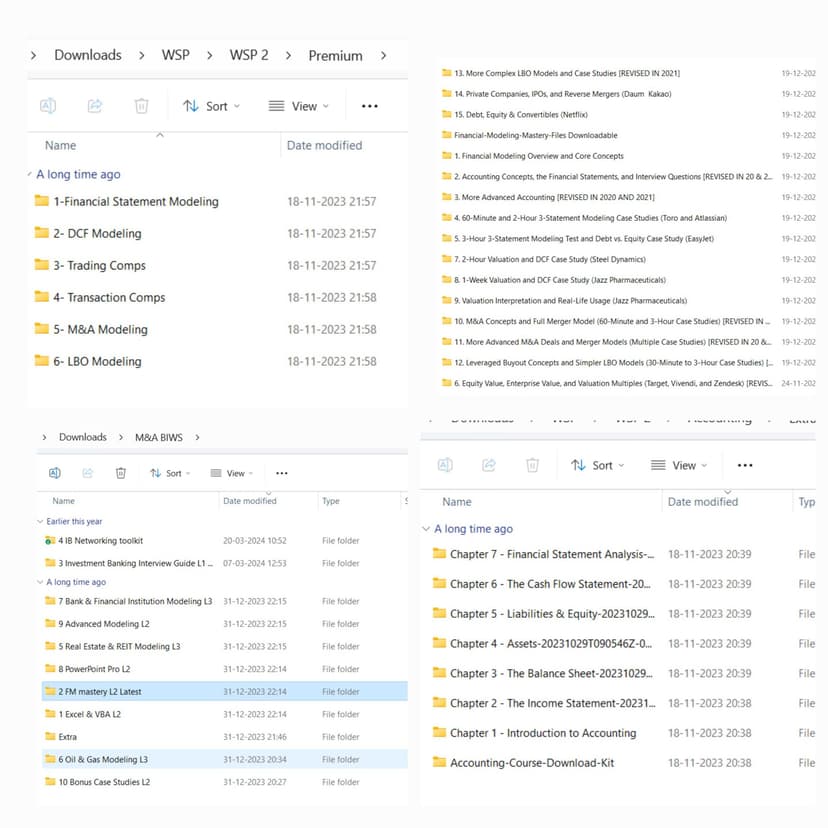The image size is (828, 828).
Task: Open the View dropdown in the M&A BIWS toolbar
Action: point(231,473)
